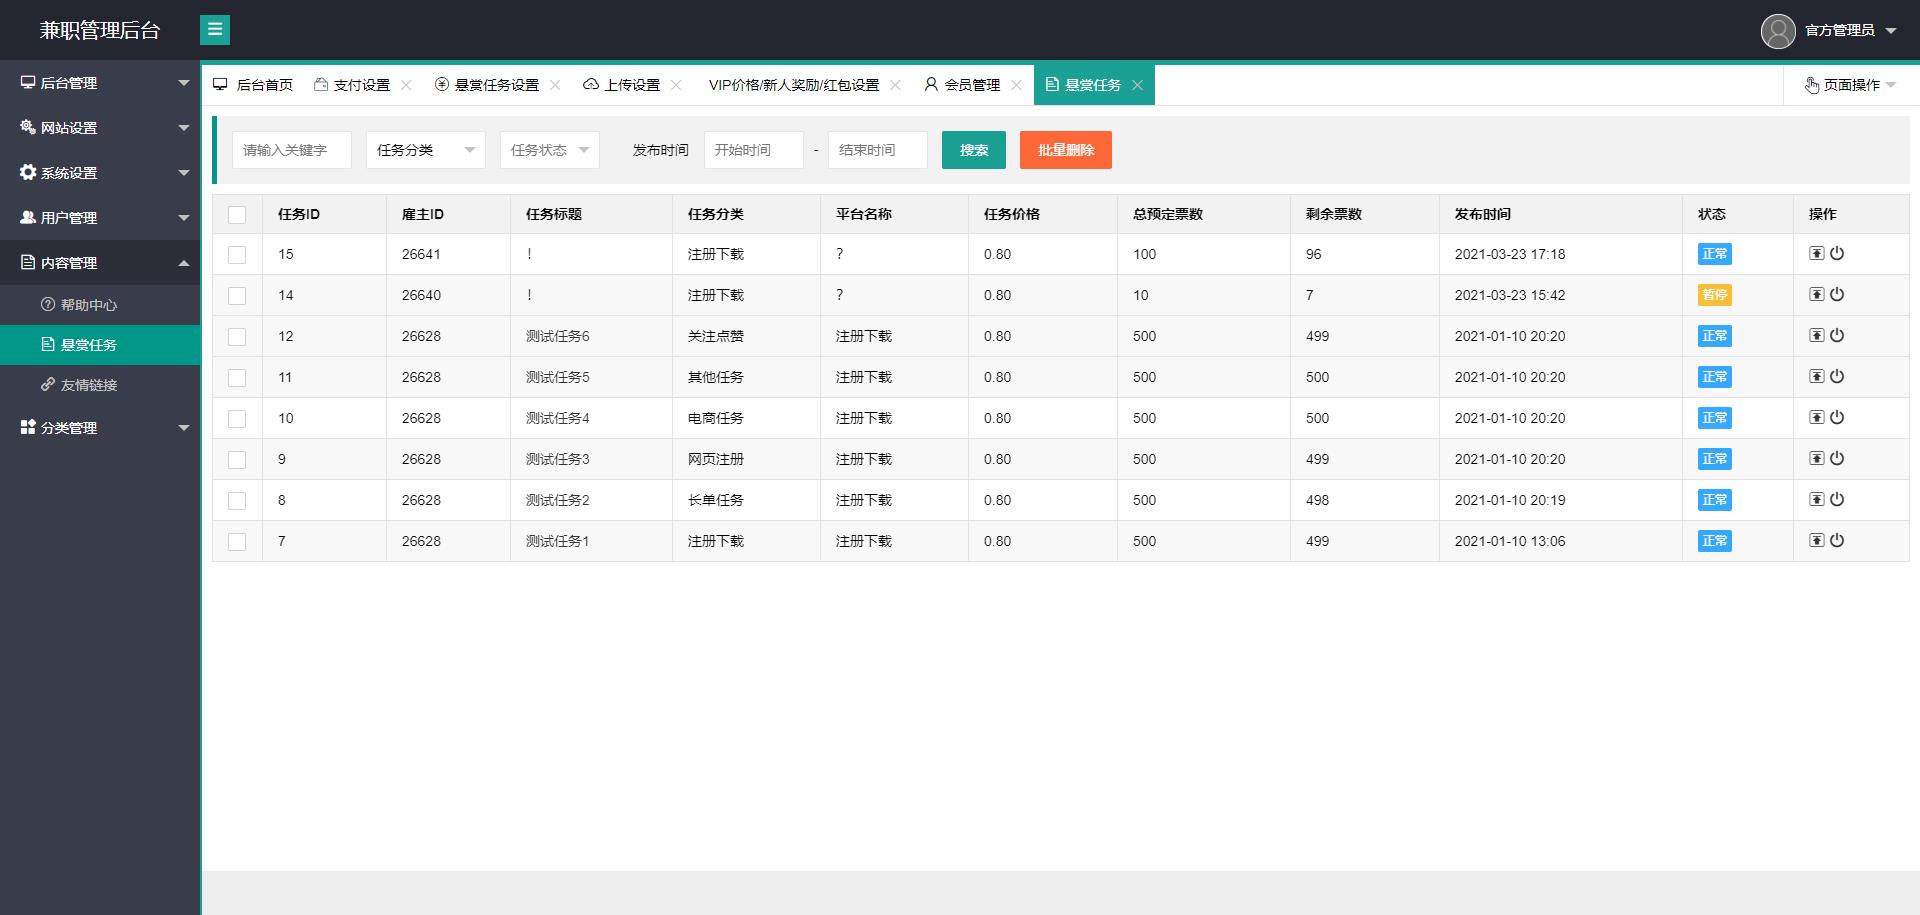Focus the keyword search input field
The width and height of the screenshot is (1920, 915).
[292, 150]
